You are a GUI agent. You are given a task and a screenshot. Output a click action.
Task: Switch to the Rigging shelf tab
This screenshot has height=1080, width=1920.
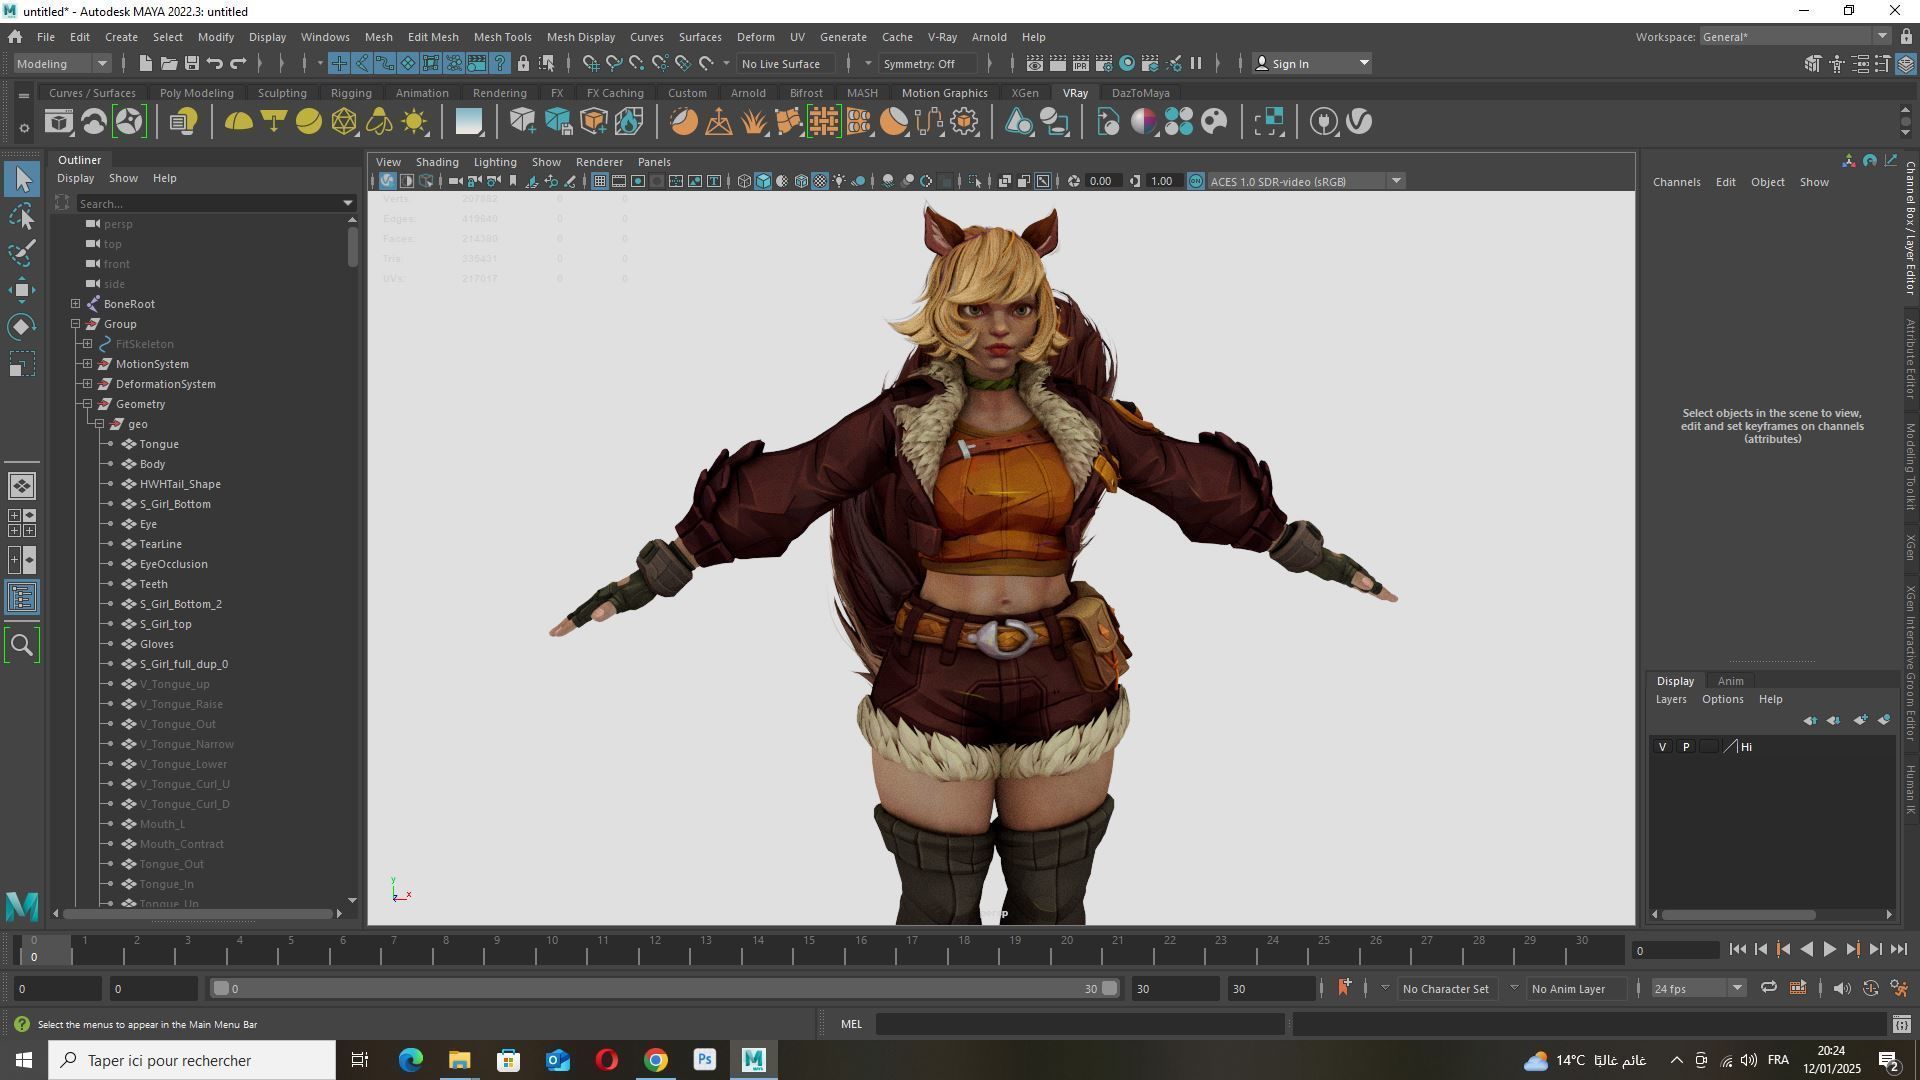pos(351,93)
